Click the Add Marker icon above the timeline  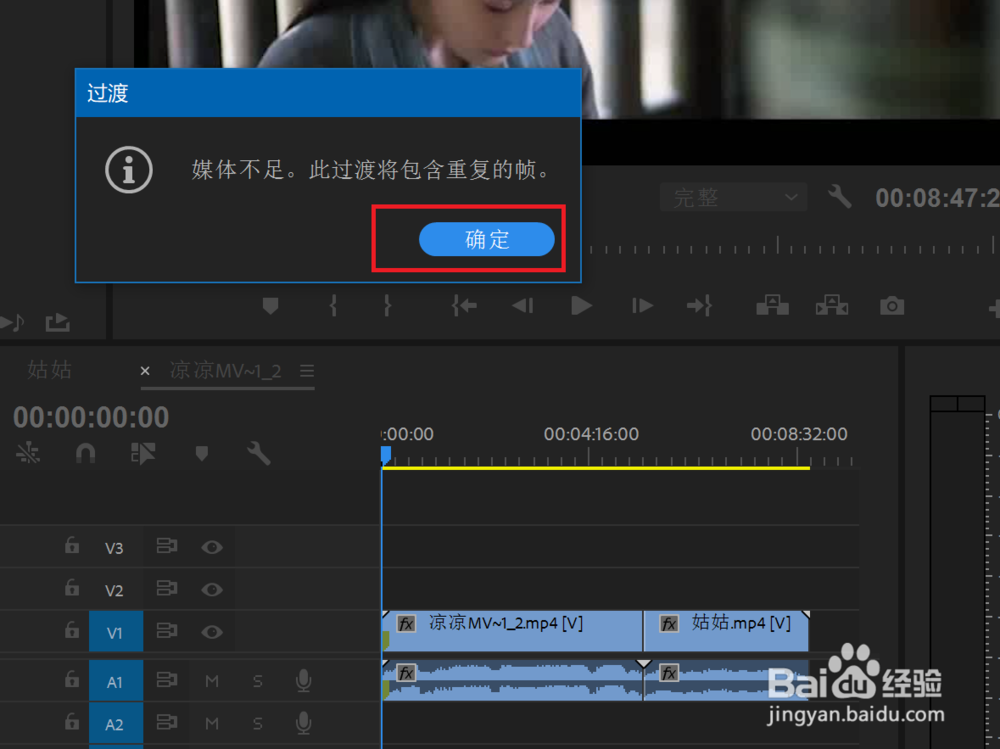click(200, 453)
